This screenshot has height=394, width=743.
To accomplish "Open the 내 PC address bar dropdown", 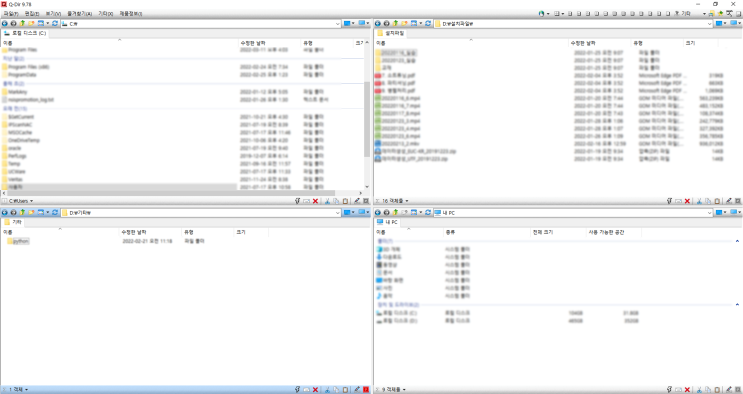I will pos(710,213).
